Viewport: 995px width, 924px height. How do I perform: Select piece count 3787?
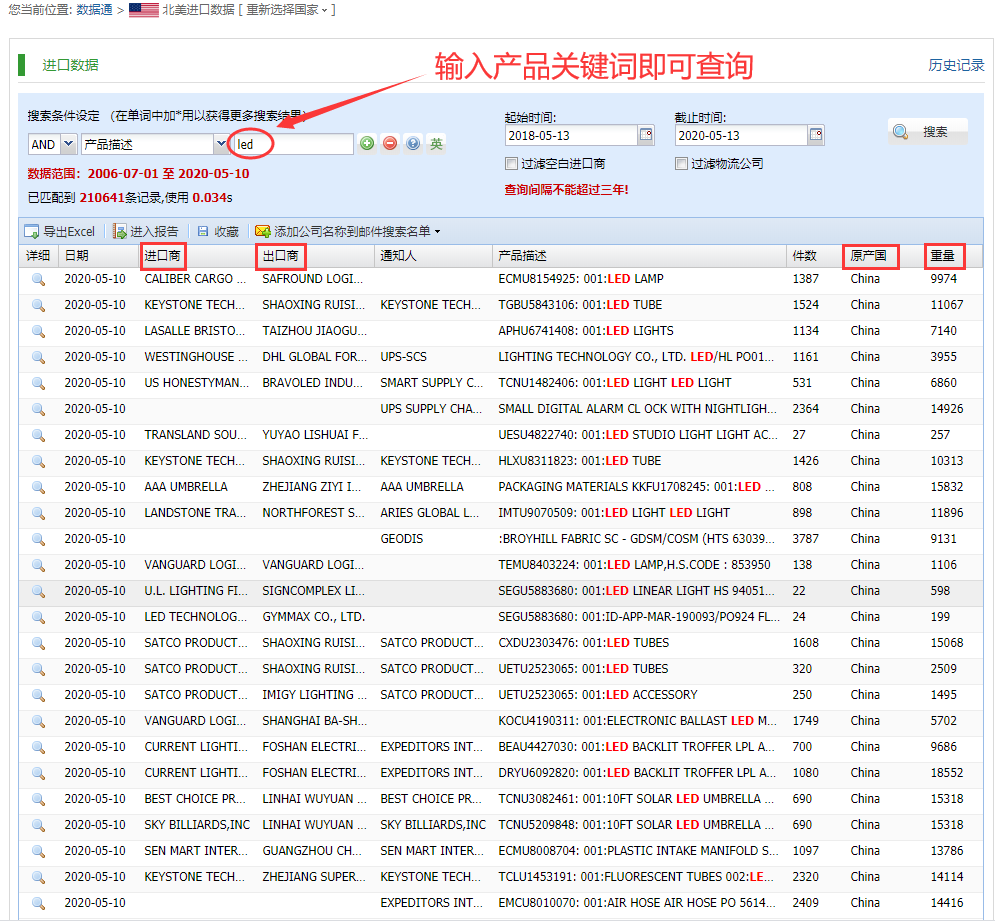[805, 539]
